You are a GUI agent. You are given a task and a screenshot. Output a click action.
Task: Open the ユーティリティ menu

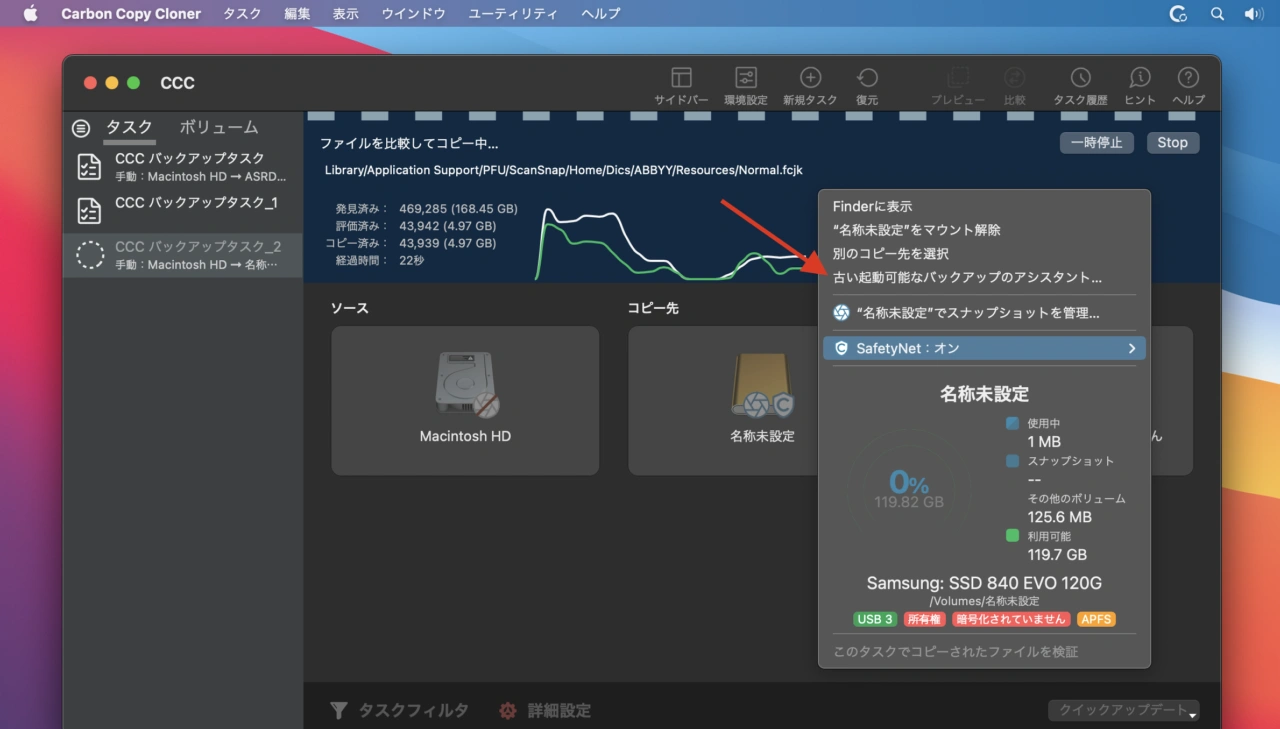[513, 14]
